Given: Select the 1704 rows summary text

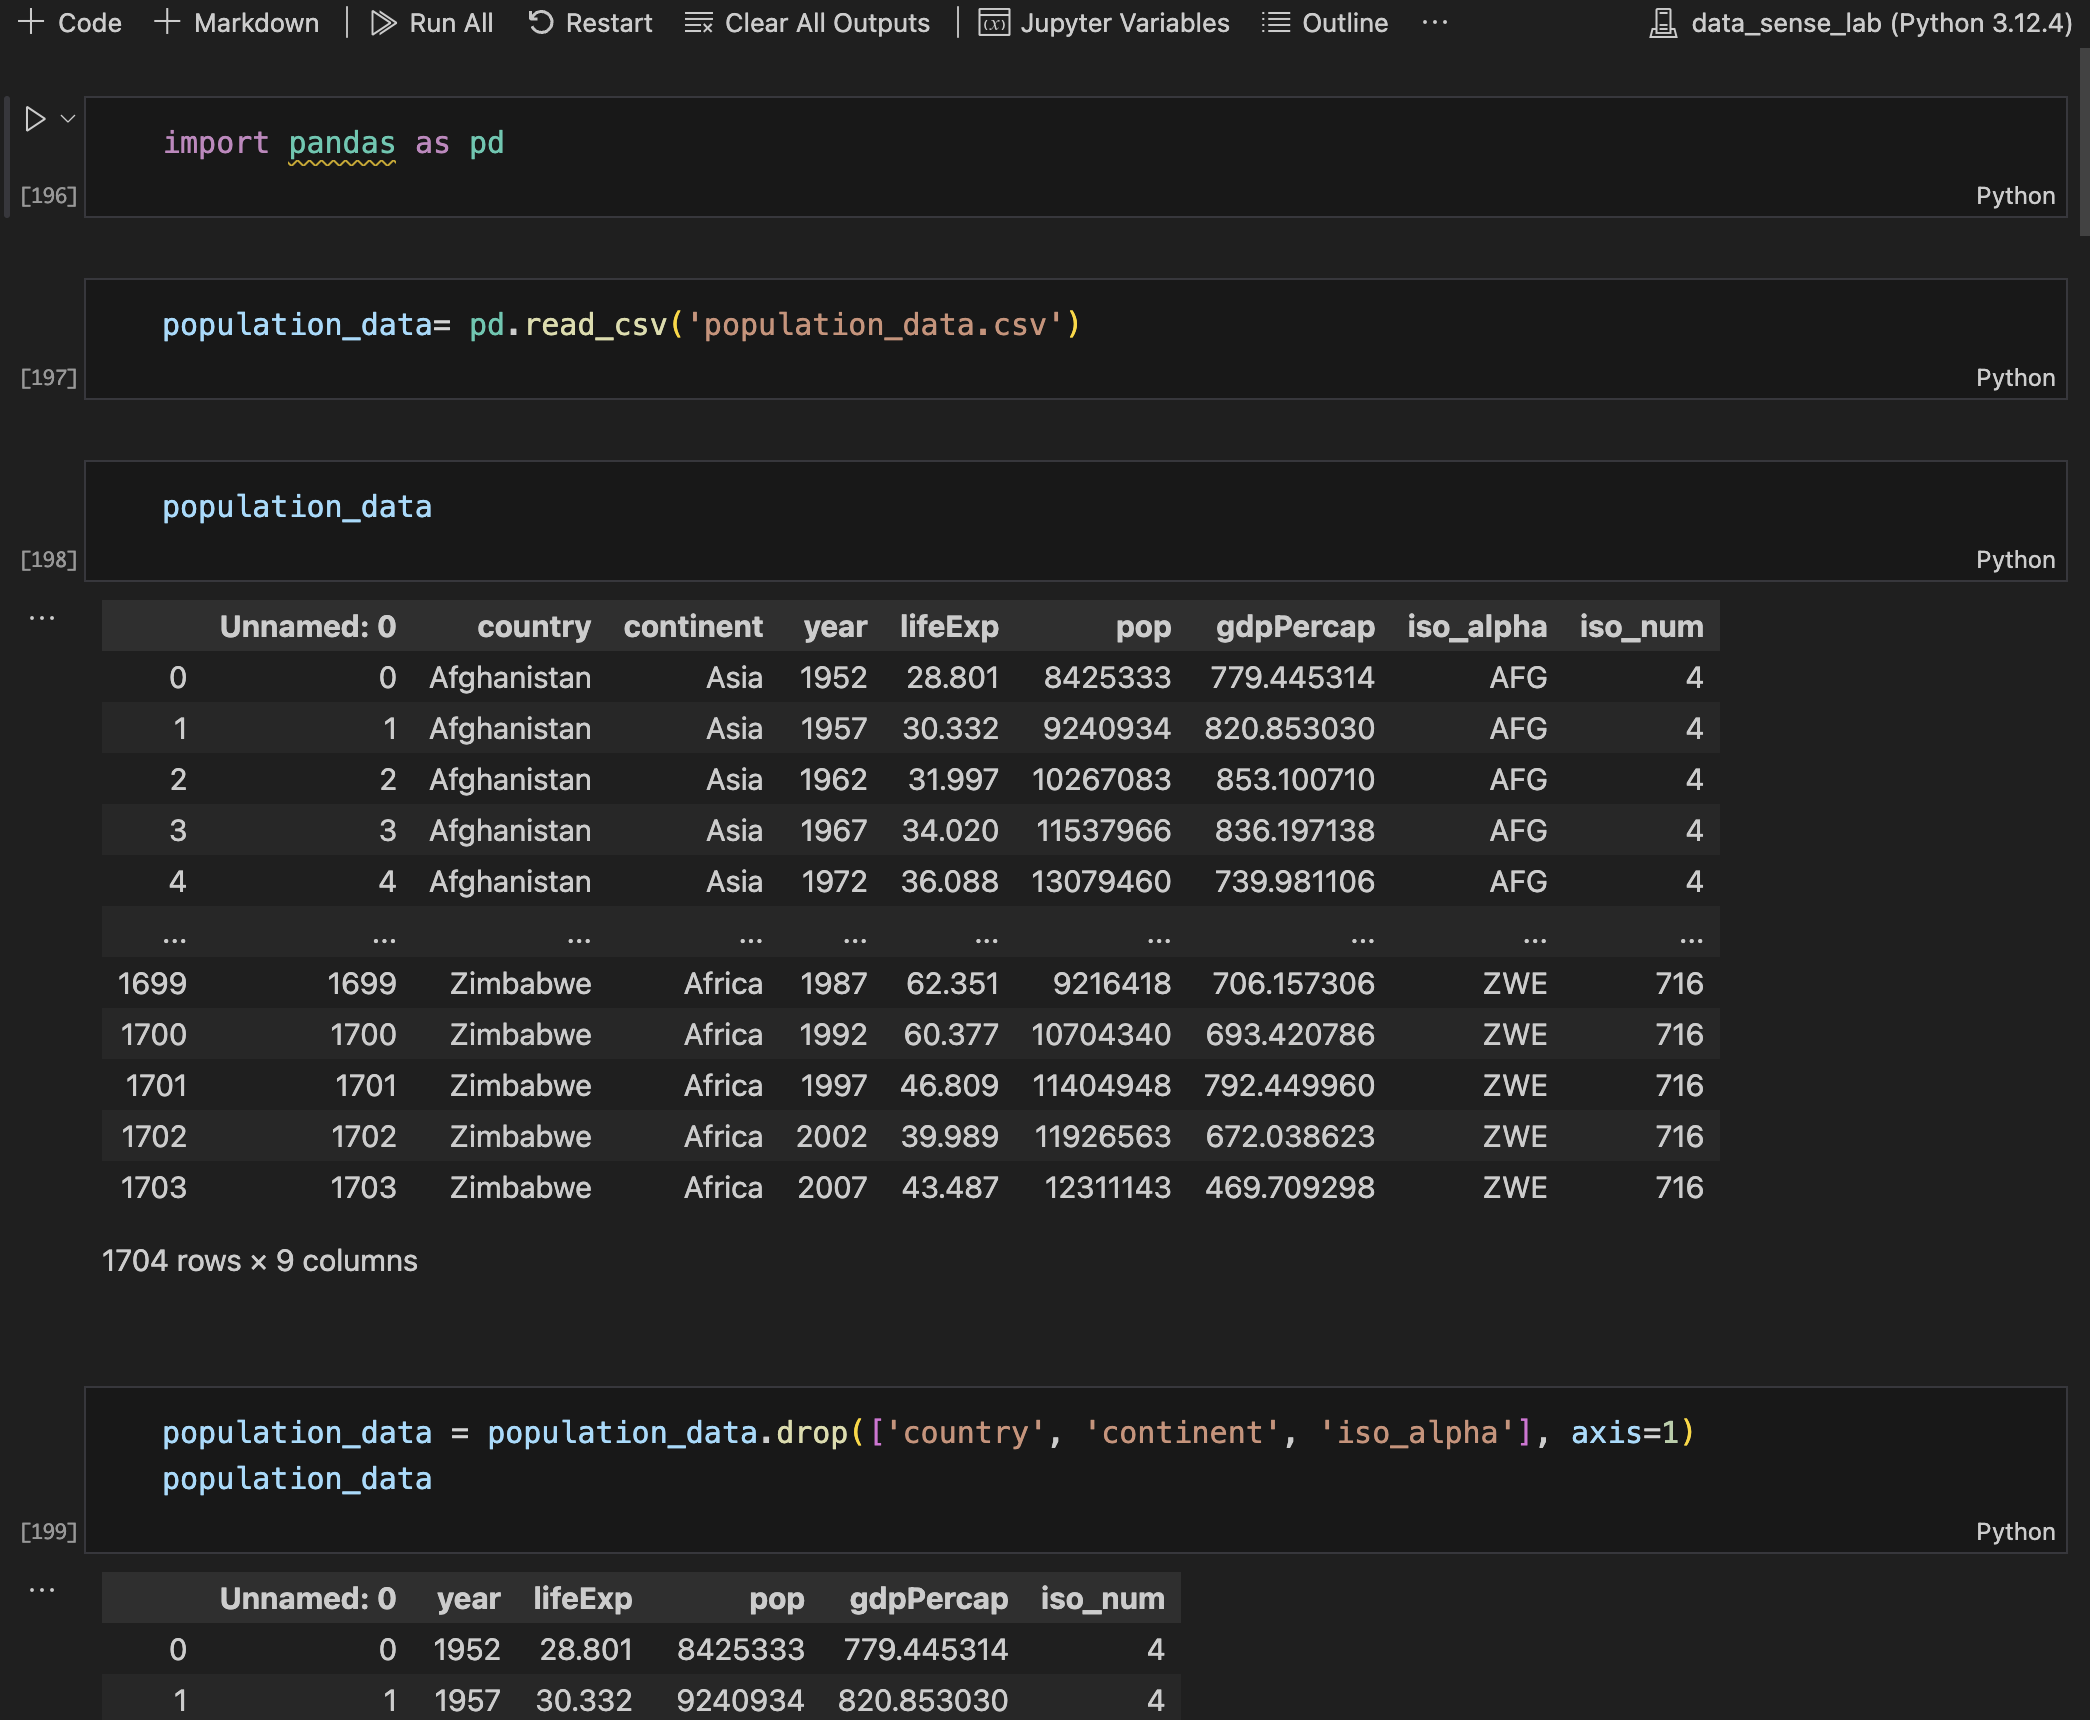Looking at the screenshot, I should click(260, 1261).
